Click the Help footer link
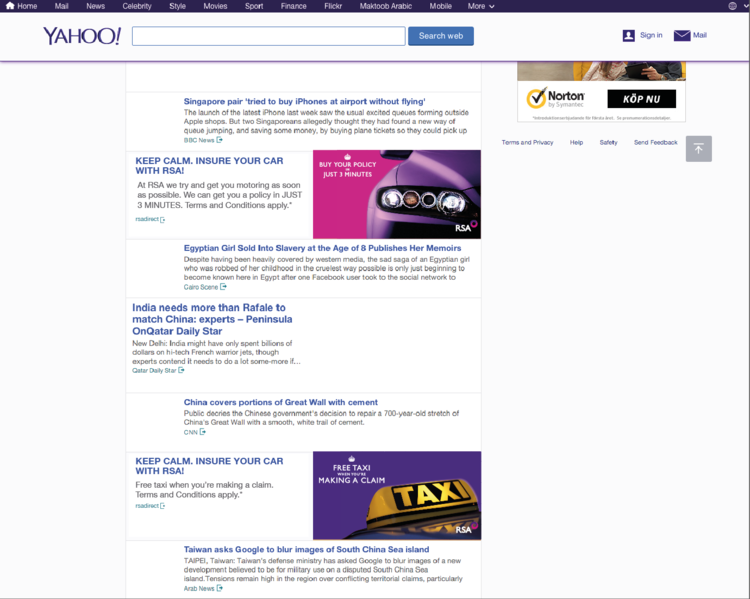 click(x=576, y=143)
